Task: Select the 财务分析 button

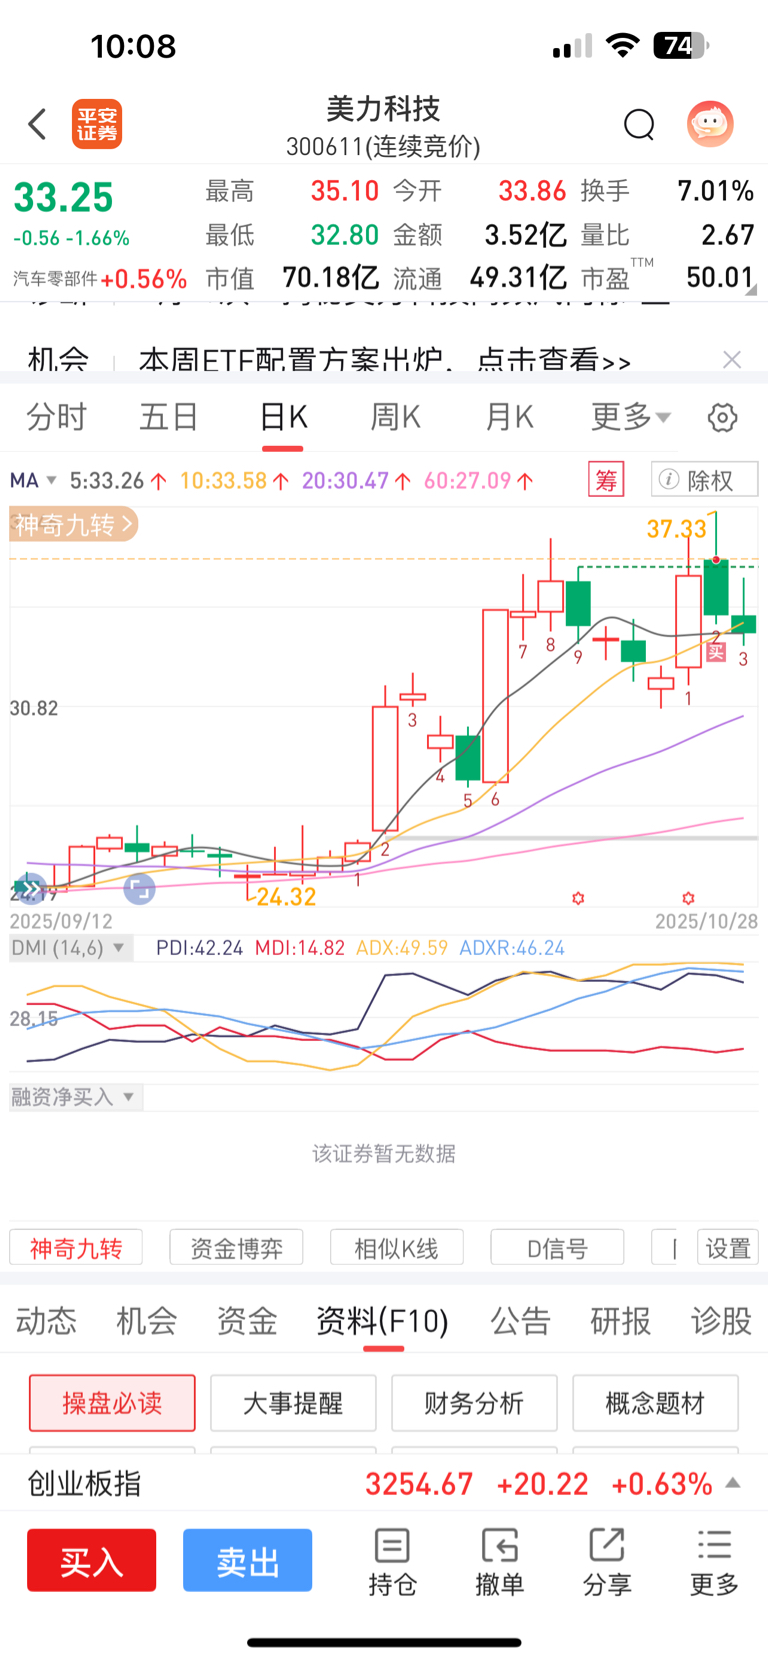Action: tap(474, 1403)
